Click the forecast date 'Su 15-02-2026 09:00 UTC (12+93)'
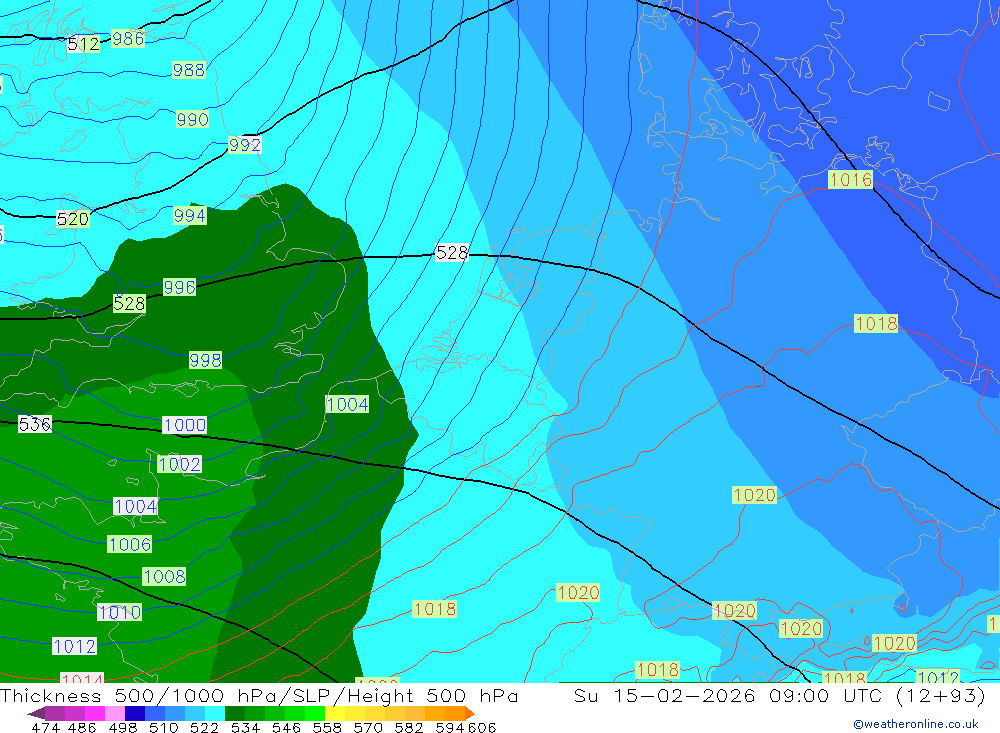The height and width of the screenshot is (733, 1000). [x=779, y=695]
